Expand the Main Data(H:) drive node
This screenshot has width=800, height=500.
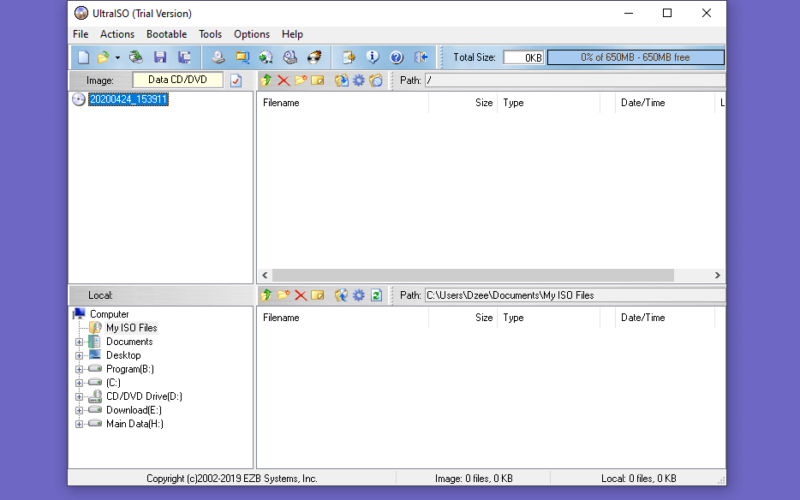tap(79, 424)
